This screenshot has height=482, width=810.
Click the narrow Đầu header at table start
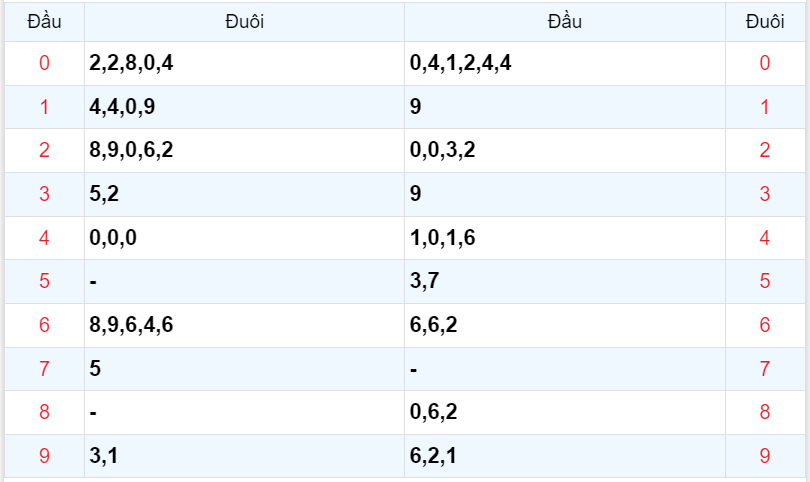[x=44, y=21]
